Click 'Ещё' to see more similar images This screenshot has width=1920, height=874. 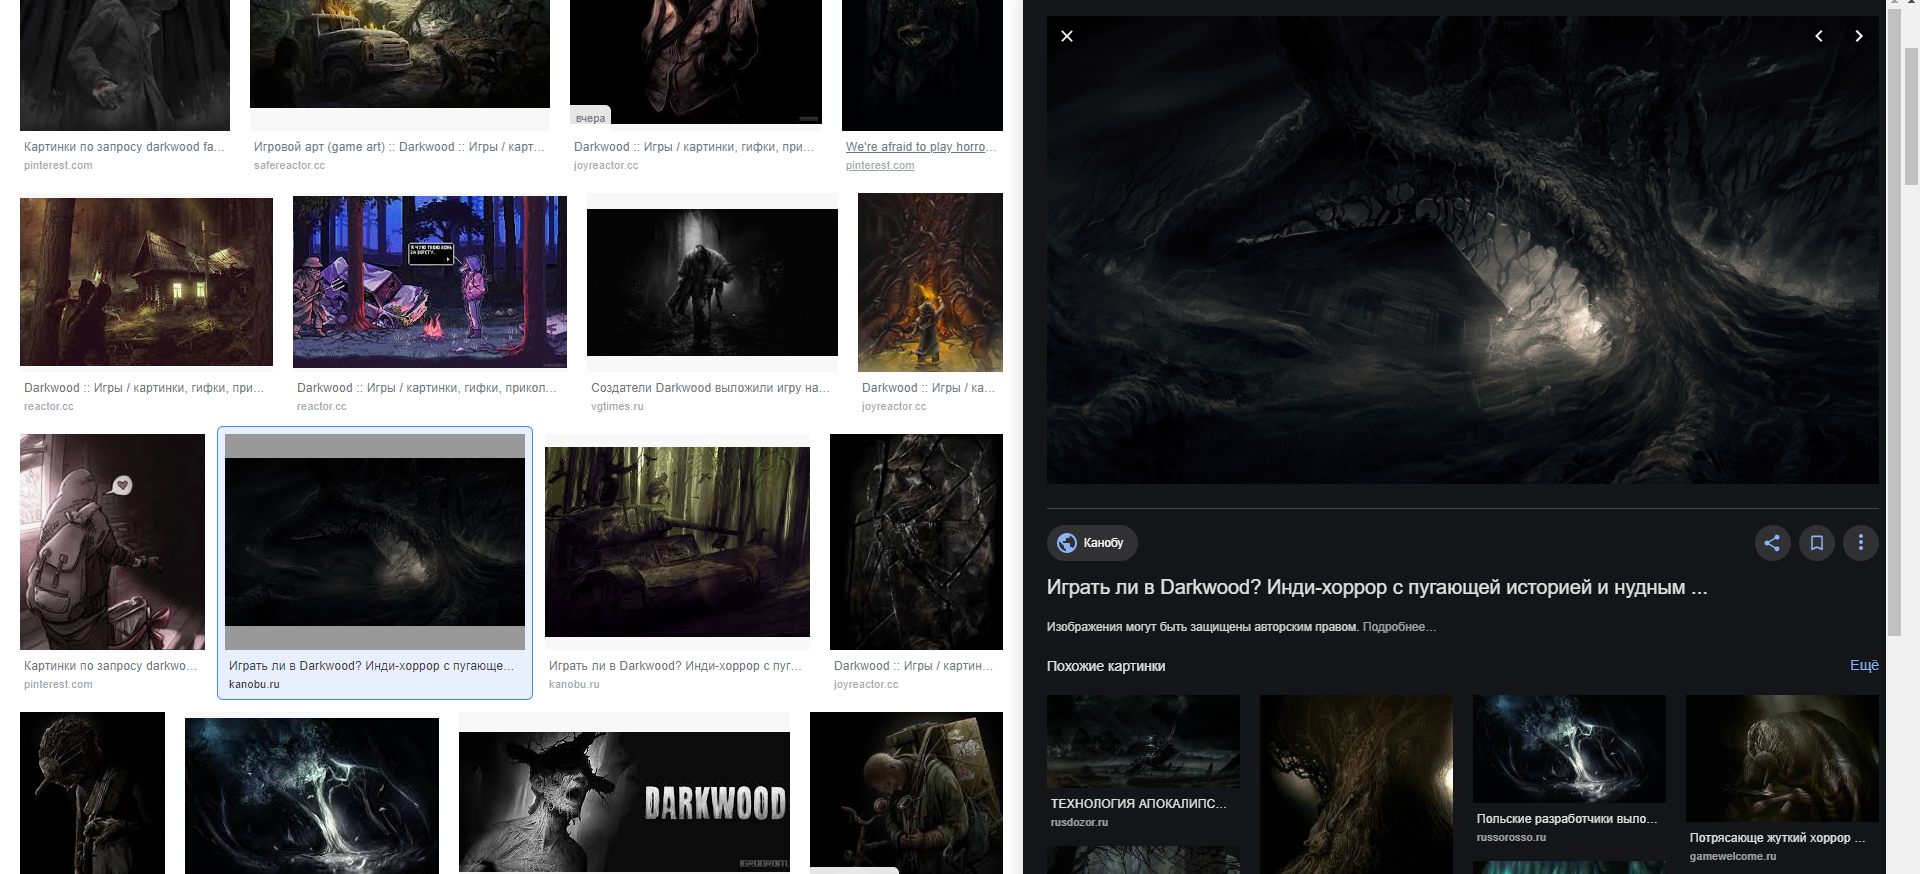click(1864, 665)
